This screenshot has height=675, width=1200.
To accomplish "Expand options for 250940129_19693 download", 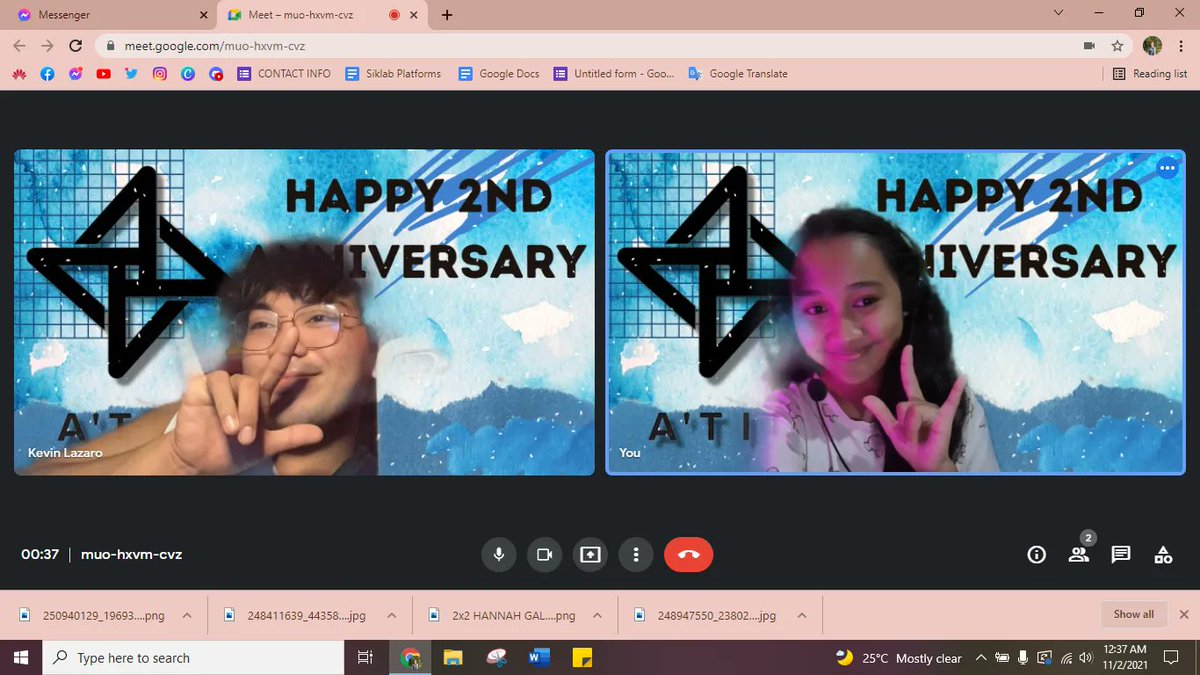I will (187, 616).
